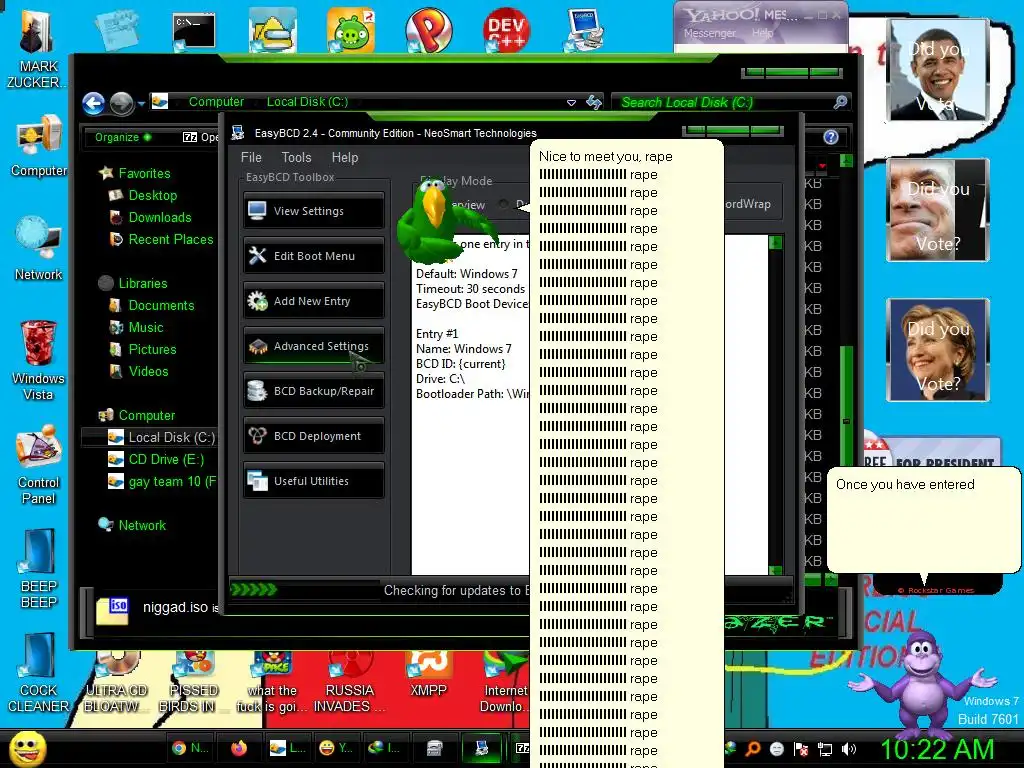Viewport: 1024px width, 768px height.
Task: Collapse the Computer group in navigation pane
Action: tap(136, 415)
